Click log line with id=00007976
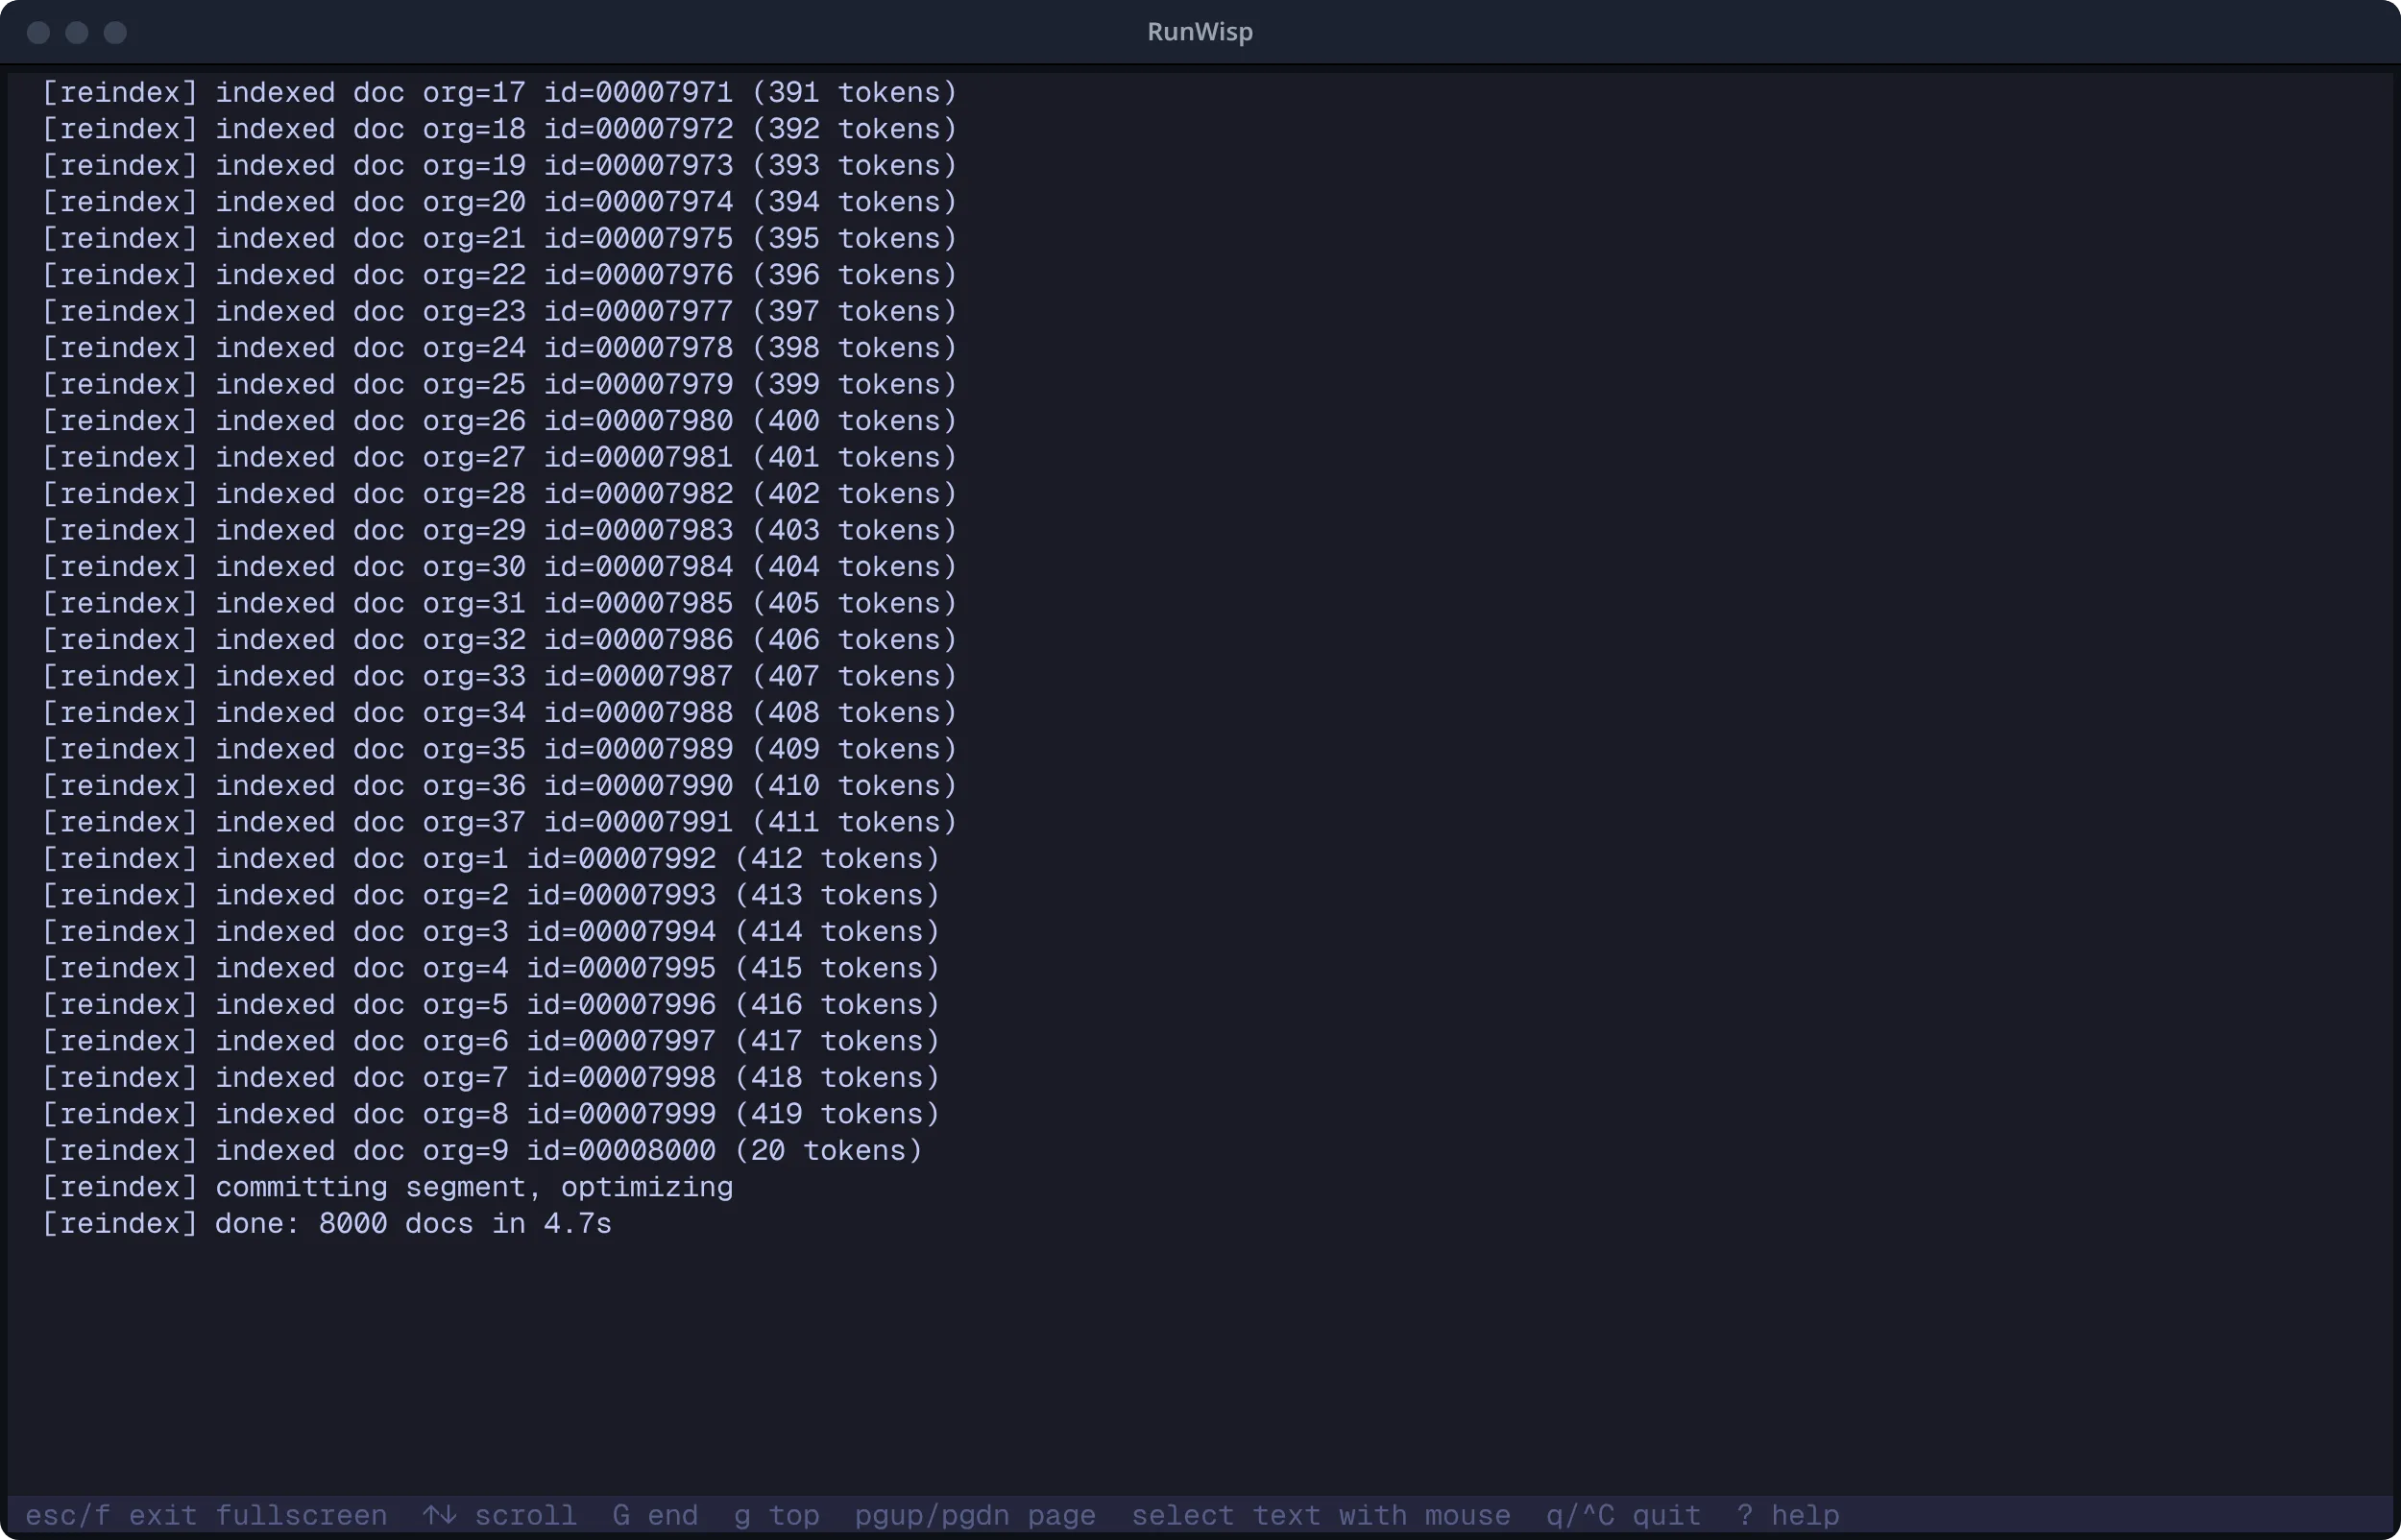Screen dimensions: 2401x1540 pos(500,275)
